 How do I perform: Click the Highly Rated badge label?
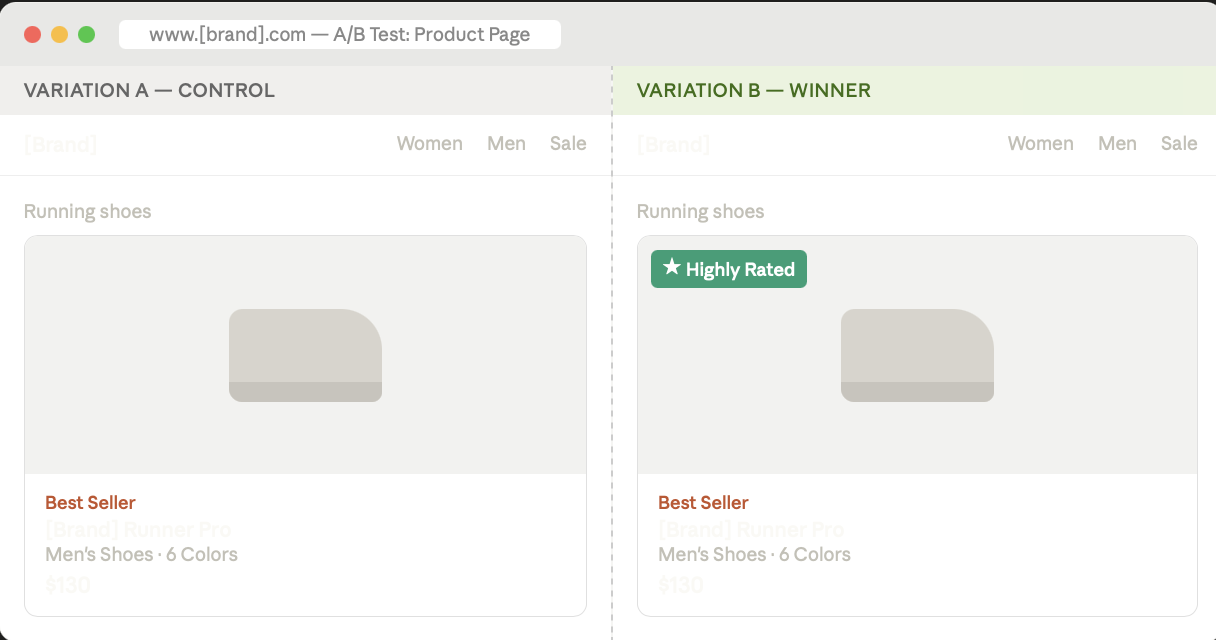[740, 270]
